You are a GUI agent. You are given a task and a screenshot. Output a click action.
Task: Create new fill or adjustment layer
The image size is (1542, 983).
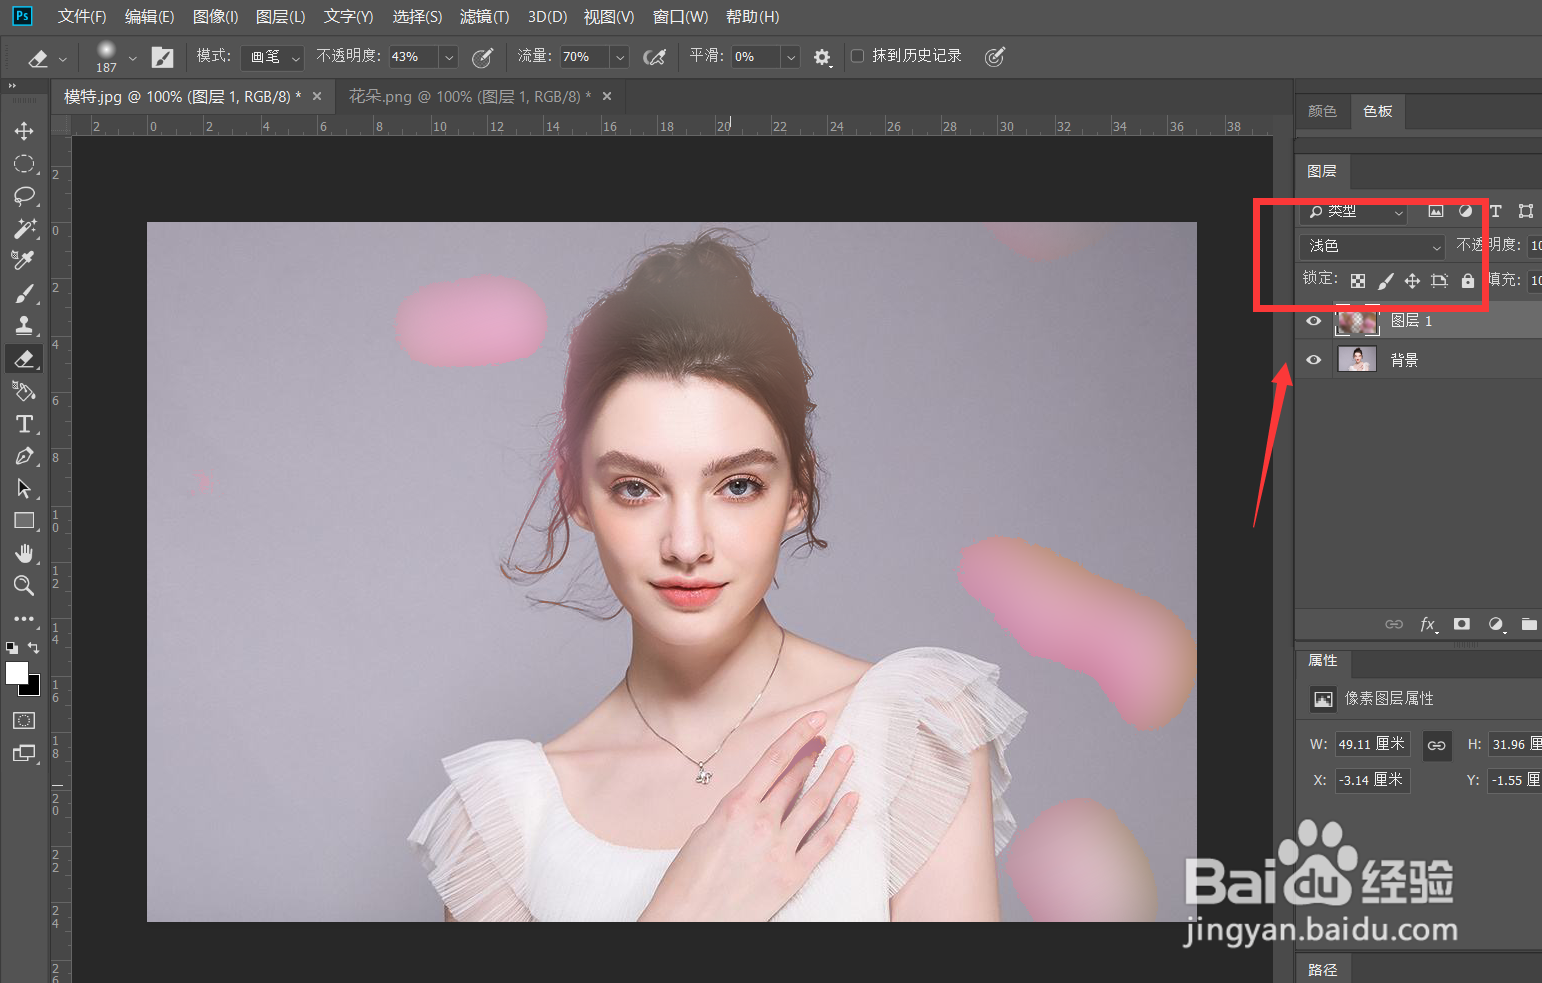[1496, 624]
